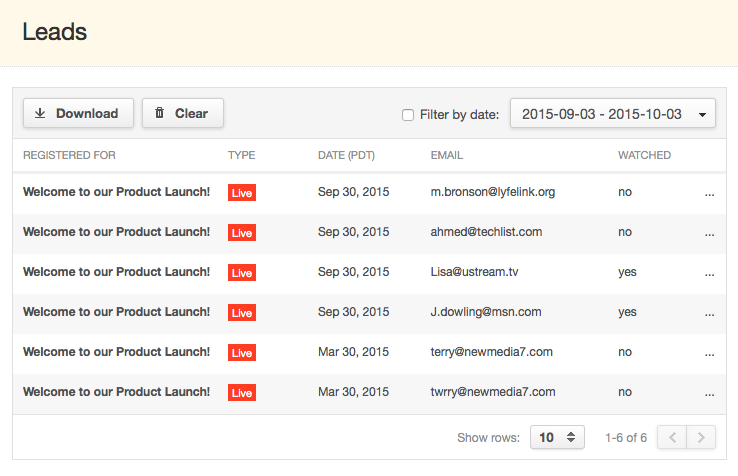Go to the previous page arrow
This screenshot has width=738, height=476.
click(672, 437)
